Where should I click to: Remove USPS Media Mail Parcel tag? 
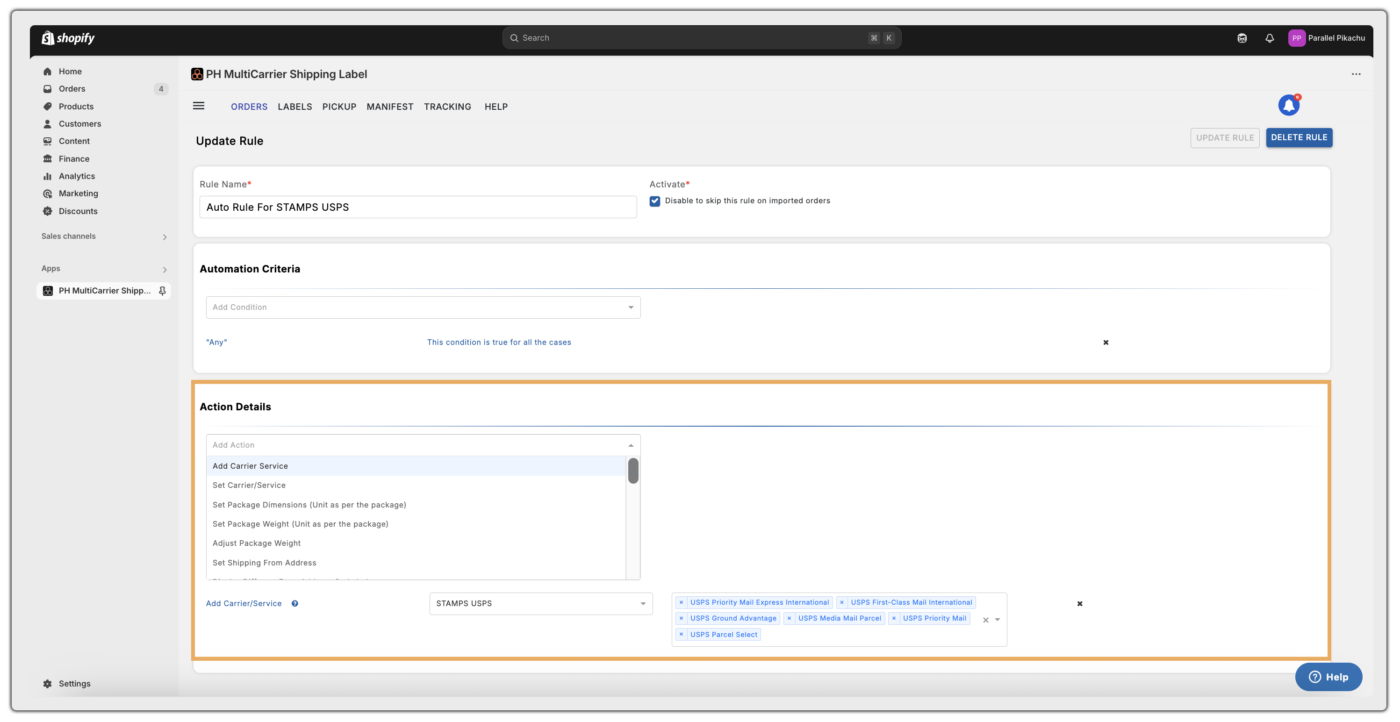(x=789, y=619)
